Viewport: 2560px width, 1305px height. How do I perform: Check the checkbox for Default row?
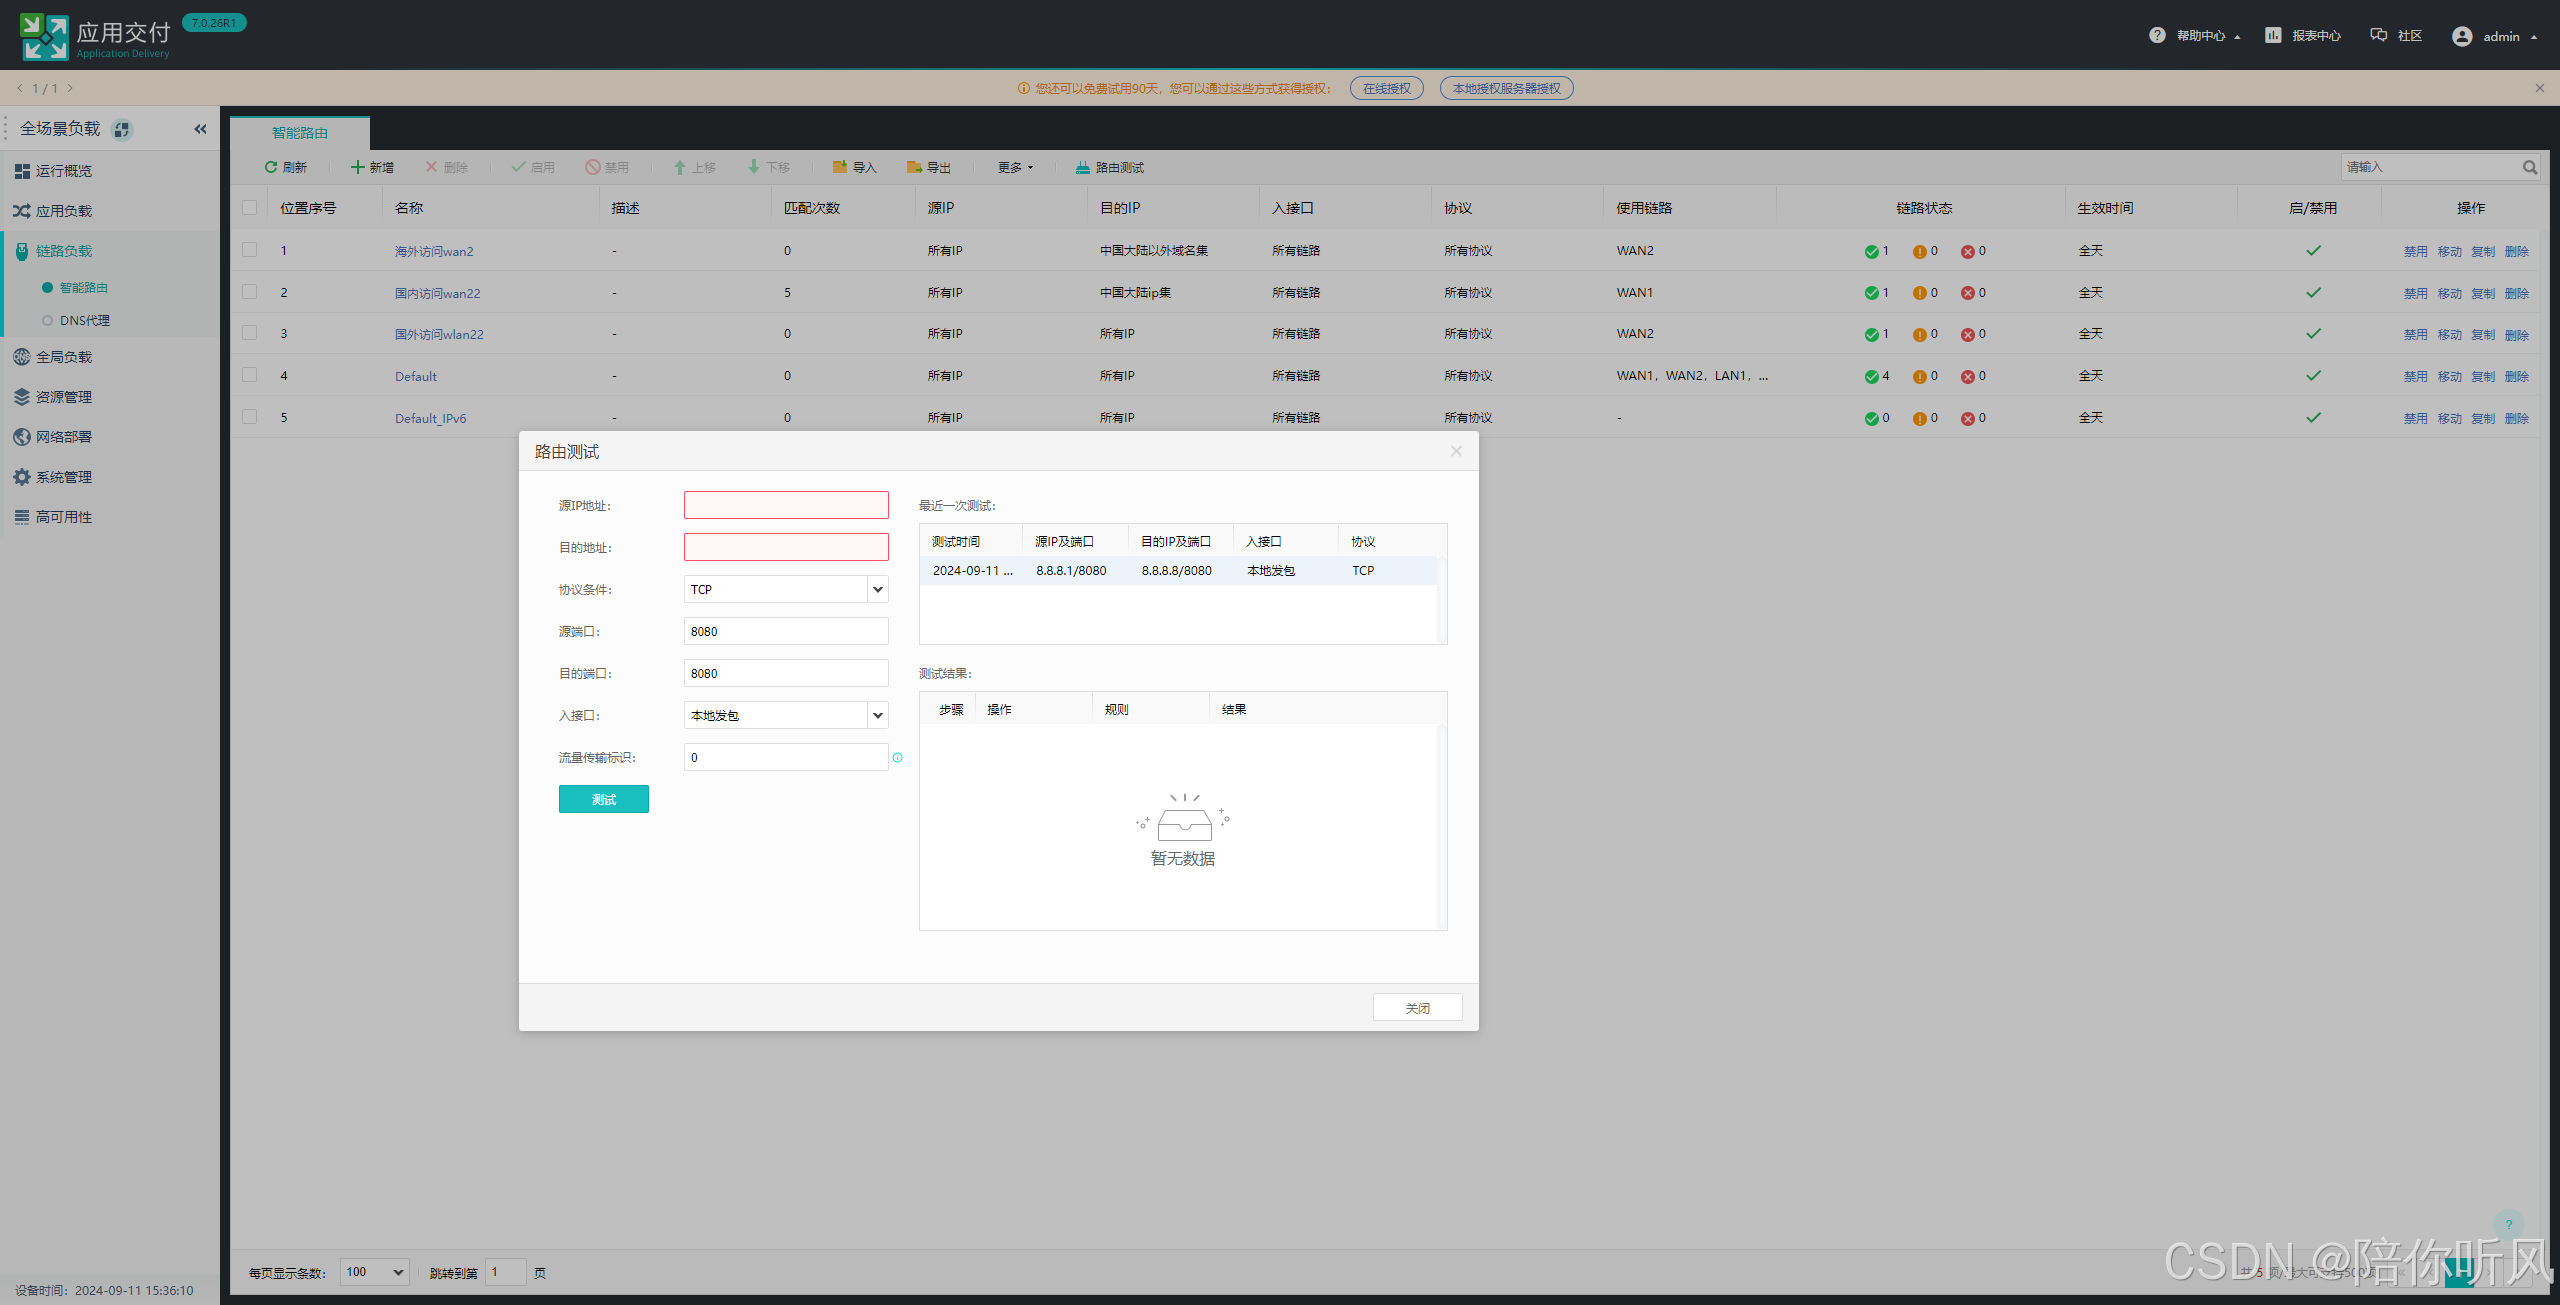250,375
